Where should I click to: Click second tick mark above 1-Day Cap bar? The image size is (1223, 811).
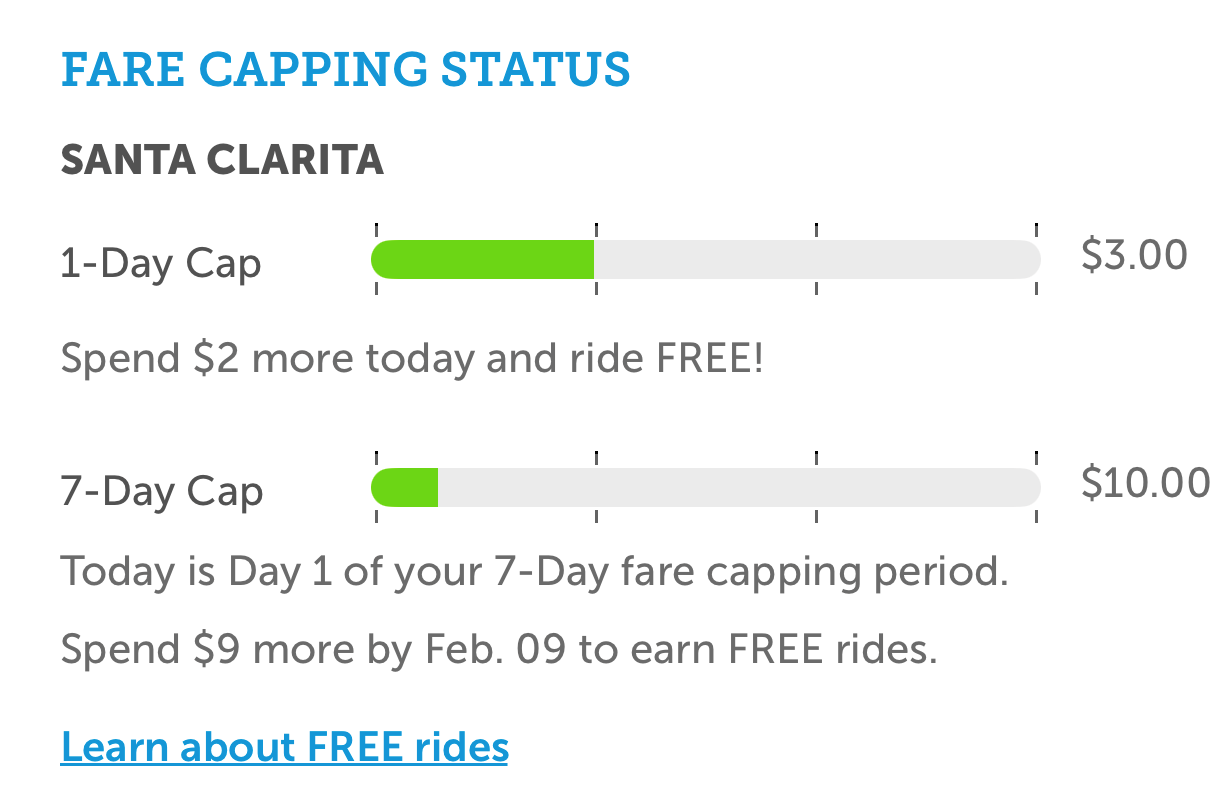pyautogui.click(x=596, y=229)
